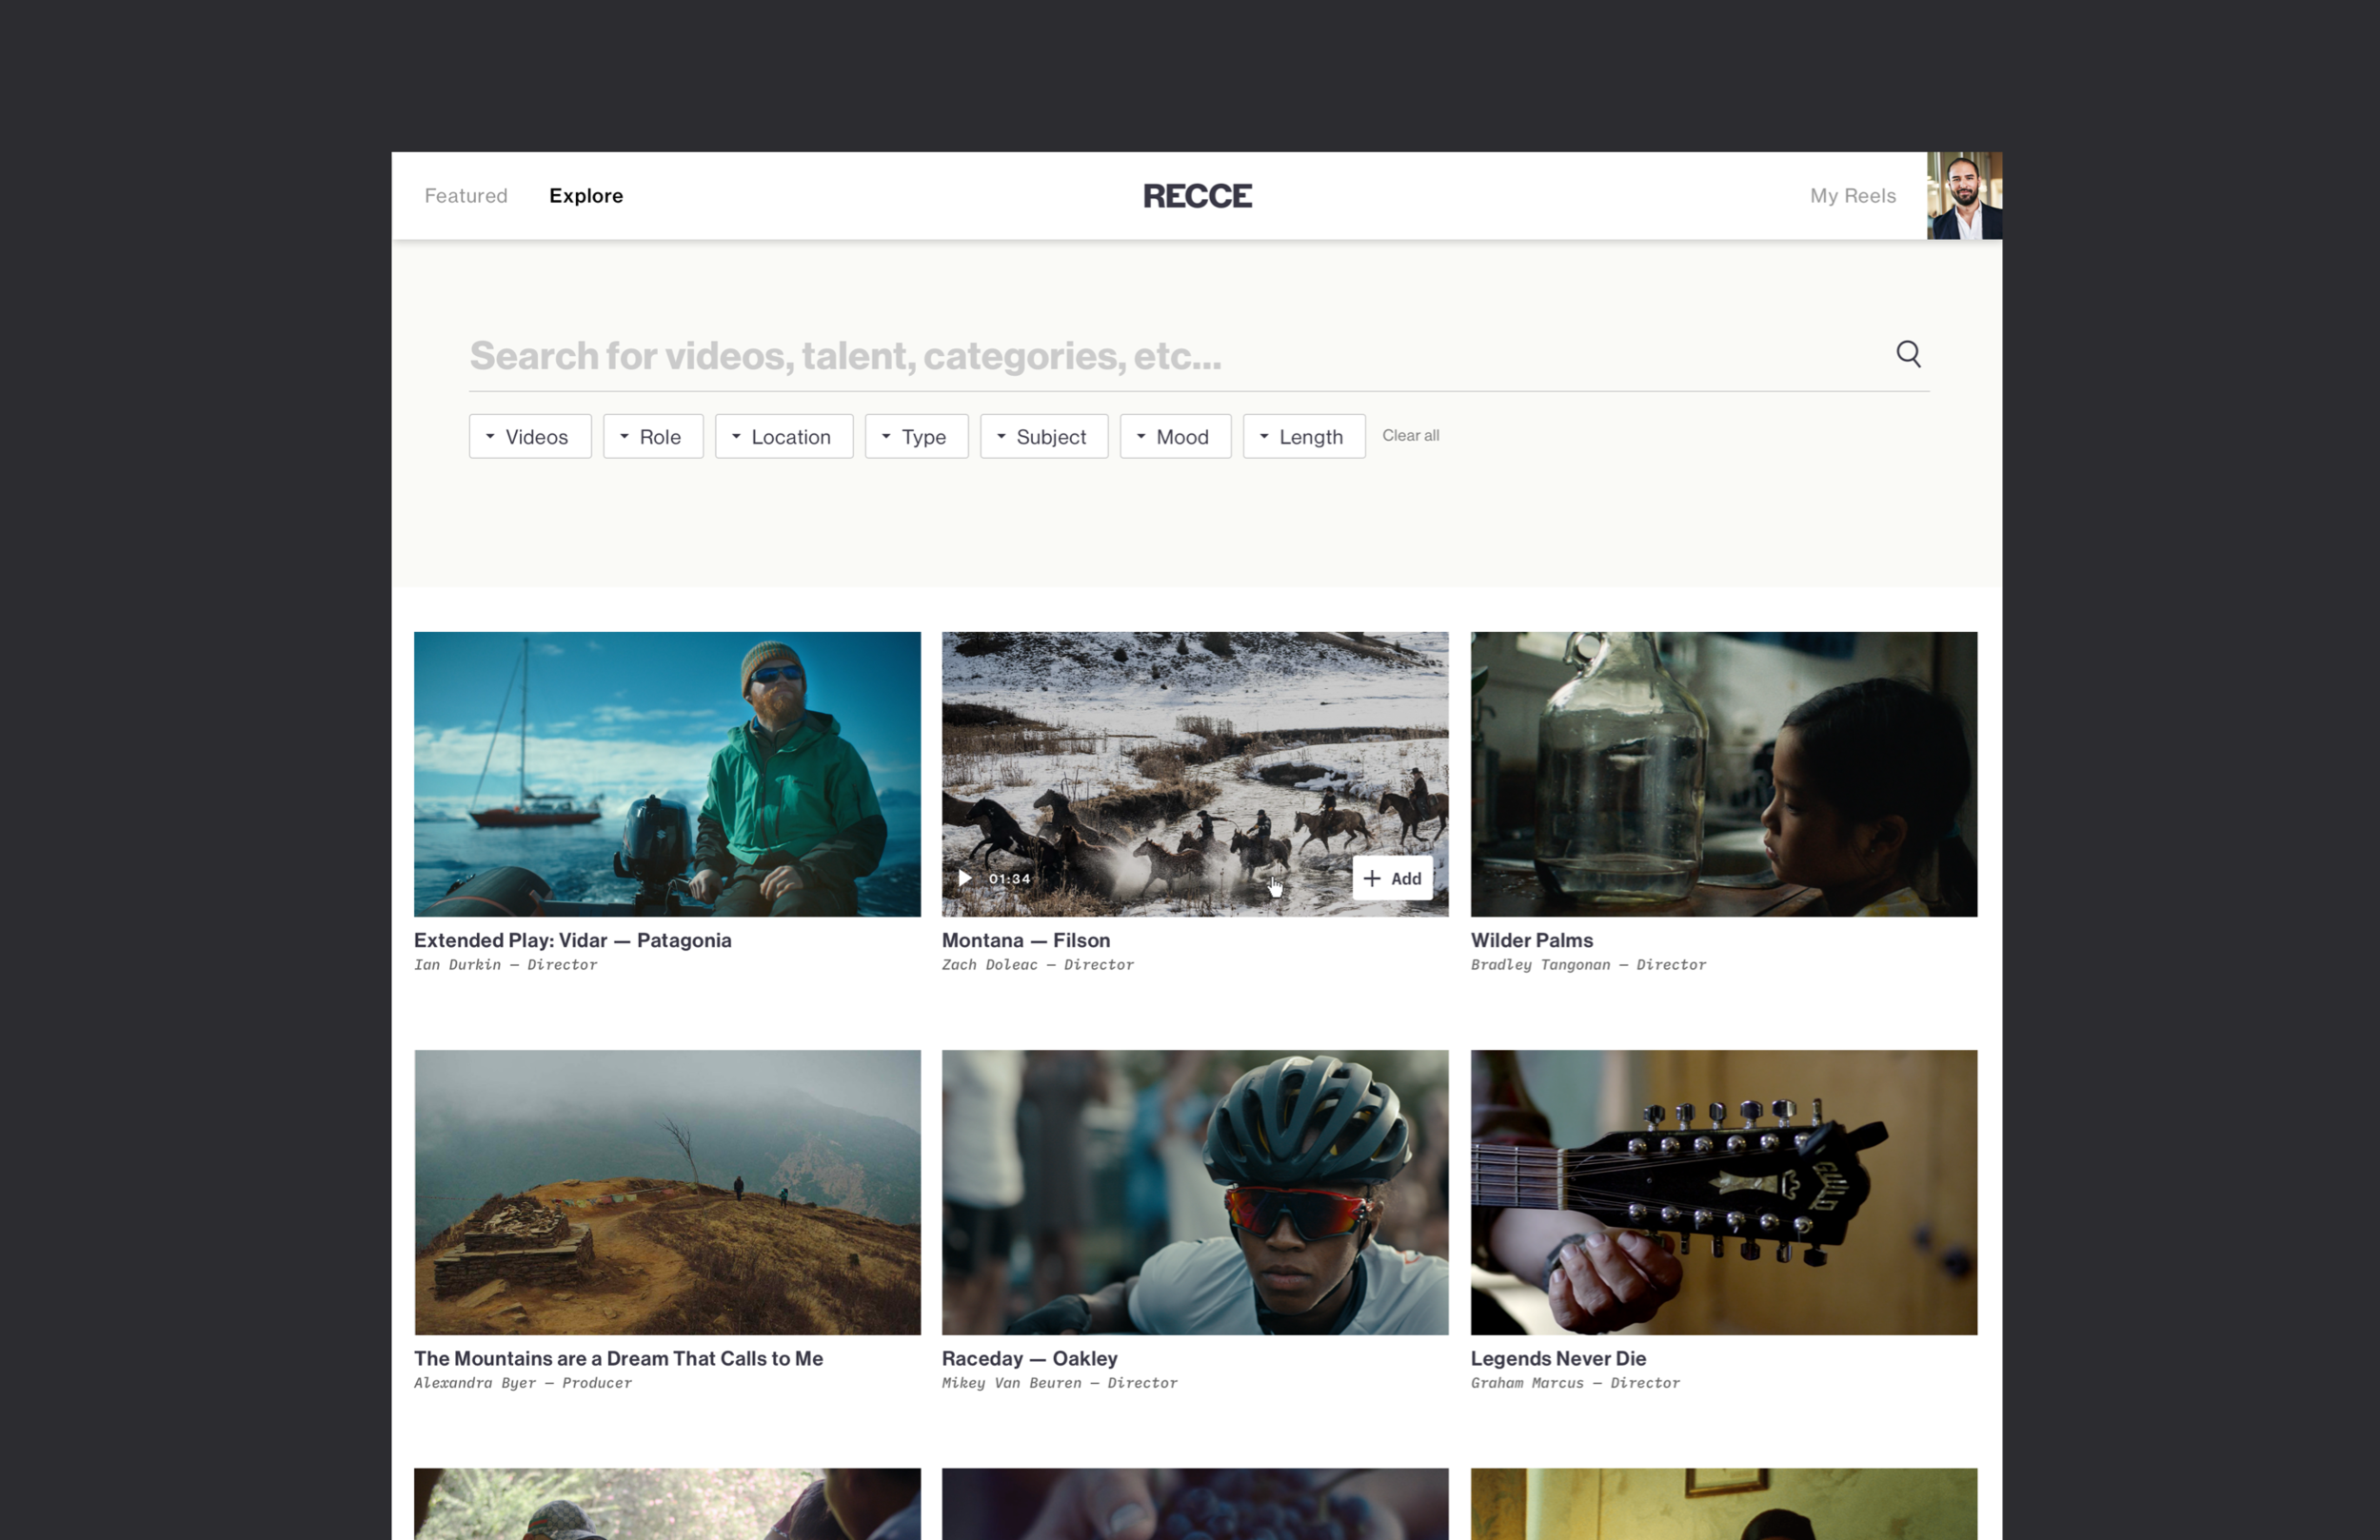Click The Mountains are a Dream title
Screen dimensions: 2380x1540
pos(619,1358)
